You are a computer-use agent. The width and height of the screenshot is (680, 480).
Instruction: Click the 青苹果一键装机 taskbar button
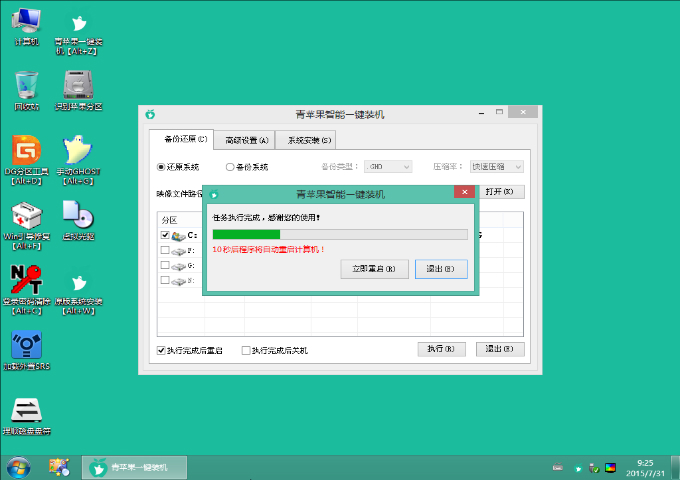[x=134, y=467]
